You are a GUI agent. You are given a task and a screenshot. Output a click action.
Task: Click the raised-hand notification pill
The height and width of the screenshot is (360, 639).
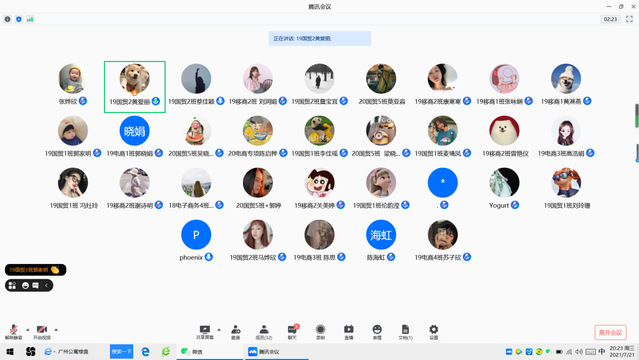pyautogui.click(x=35, y=269)
